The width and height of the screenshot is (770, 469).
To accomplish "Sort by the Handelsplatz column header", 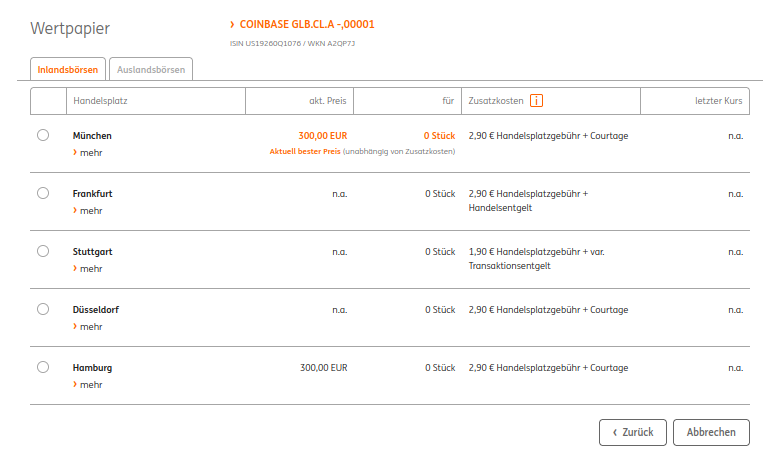I will (x=100, y=101).
